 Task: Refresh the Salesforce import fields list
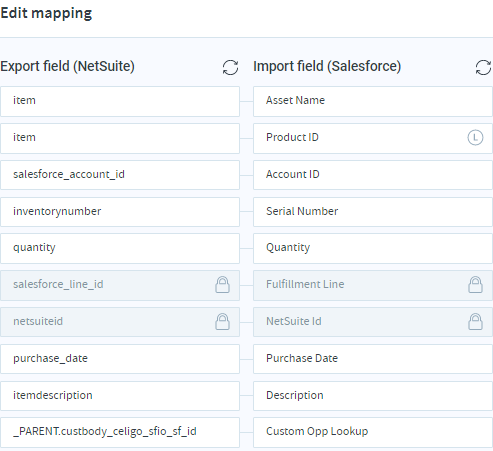point(483,67)
